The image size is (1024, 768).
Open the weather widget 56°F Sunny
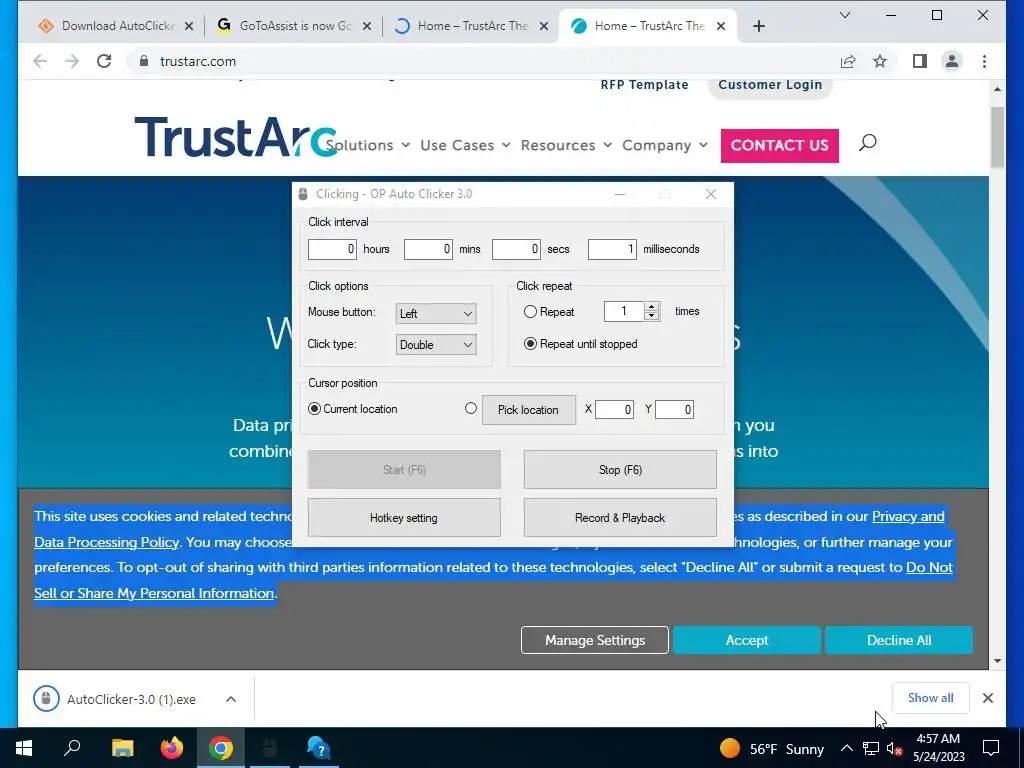pyautogui.click(x=771, y=748)
